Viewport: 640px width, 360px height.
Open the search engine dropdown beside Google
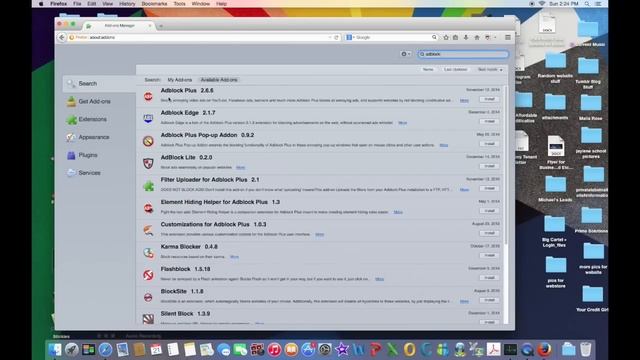[350, 38]
